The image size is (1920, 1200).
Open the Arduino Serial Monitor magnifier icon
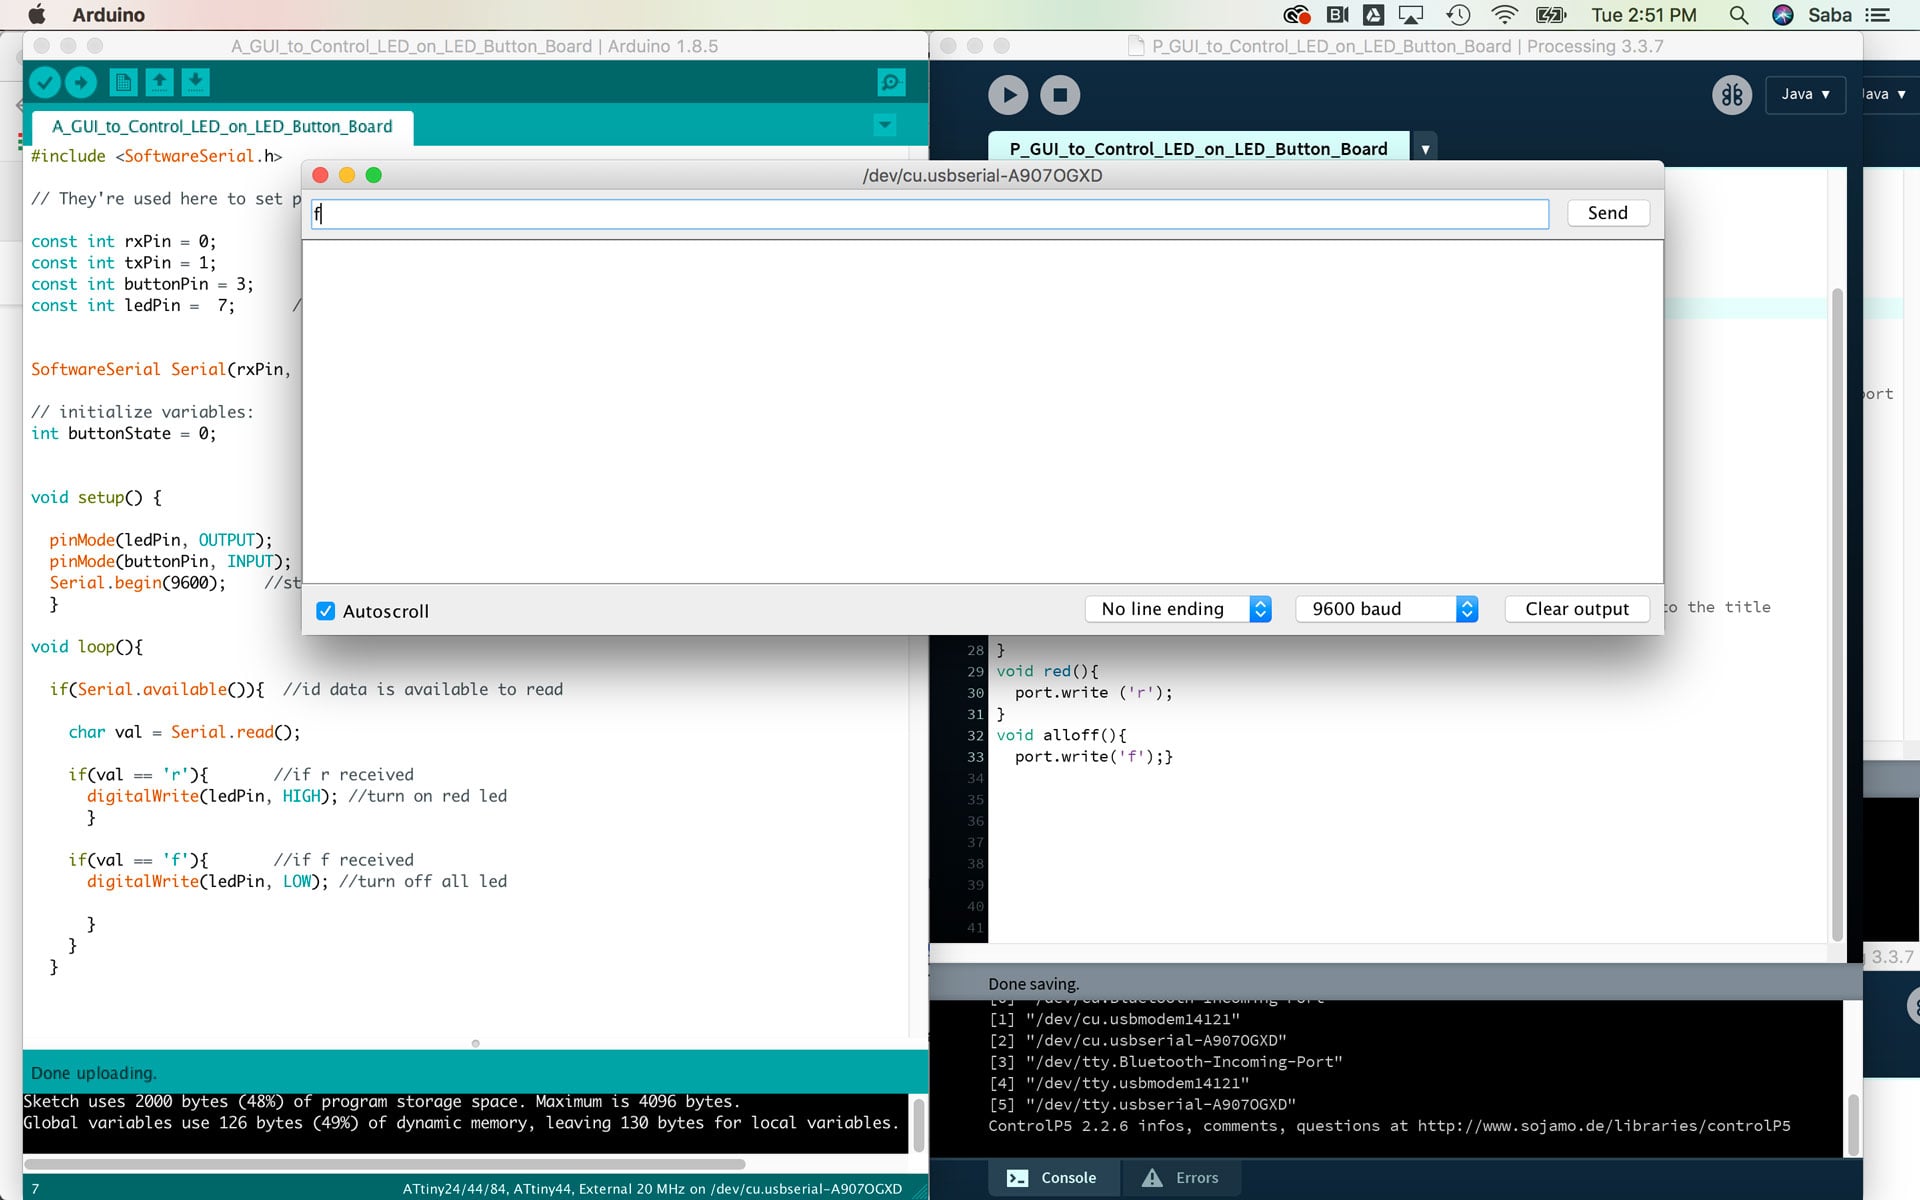[891, 82]
